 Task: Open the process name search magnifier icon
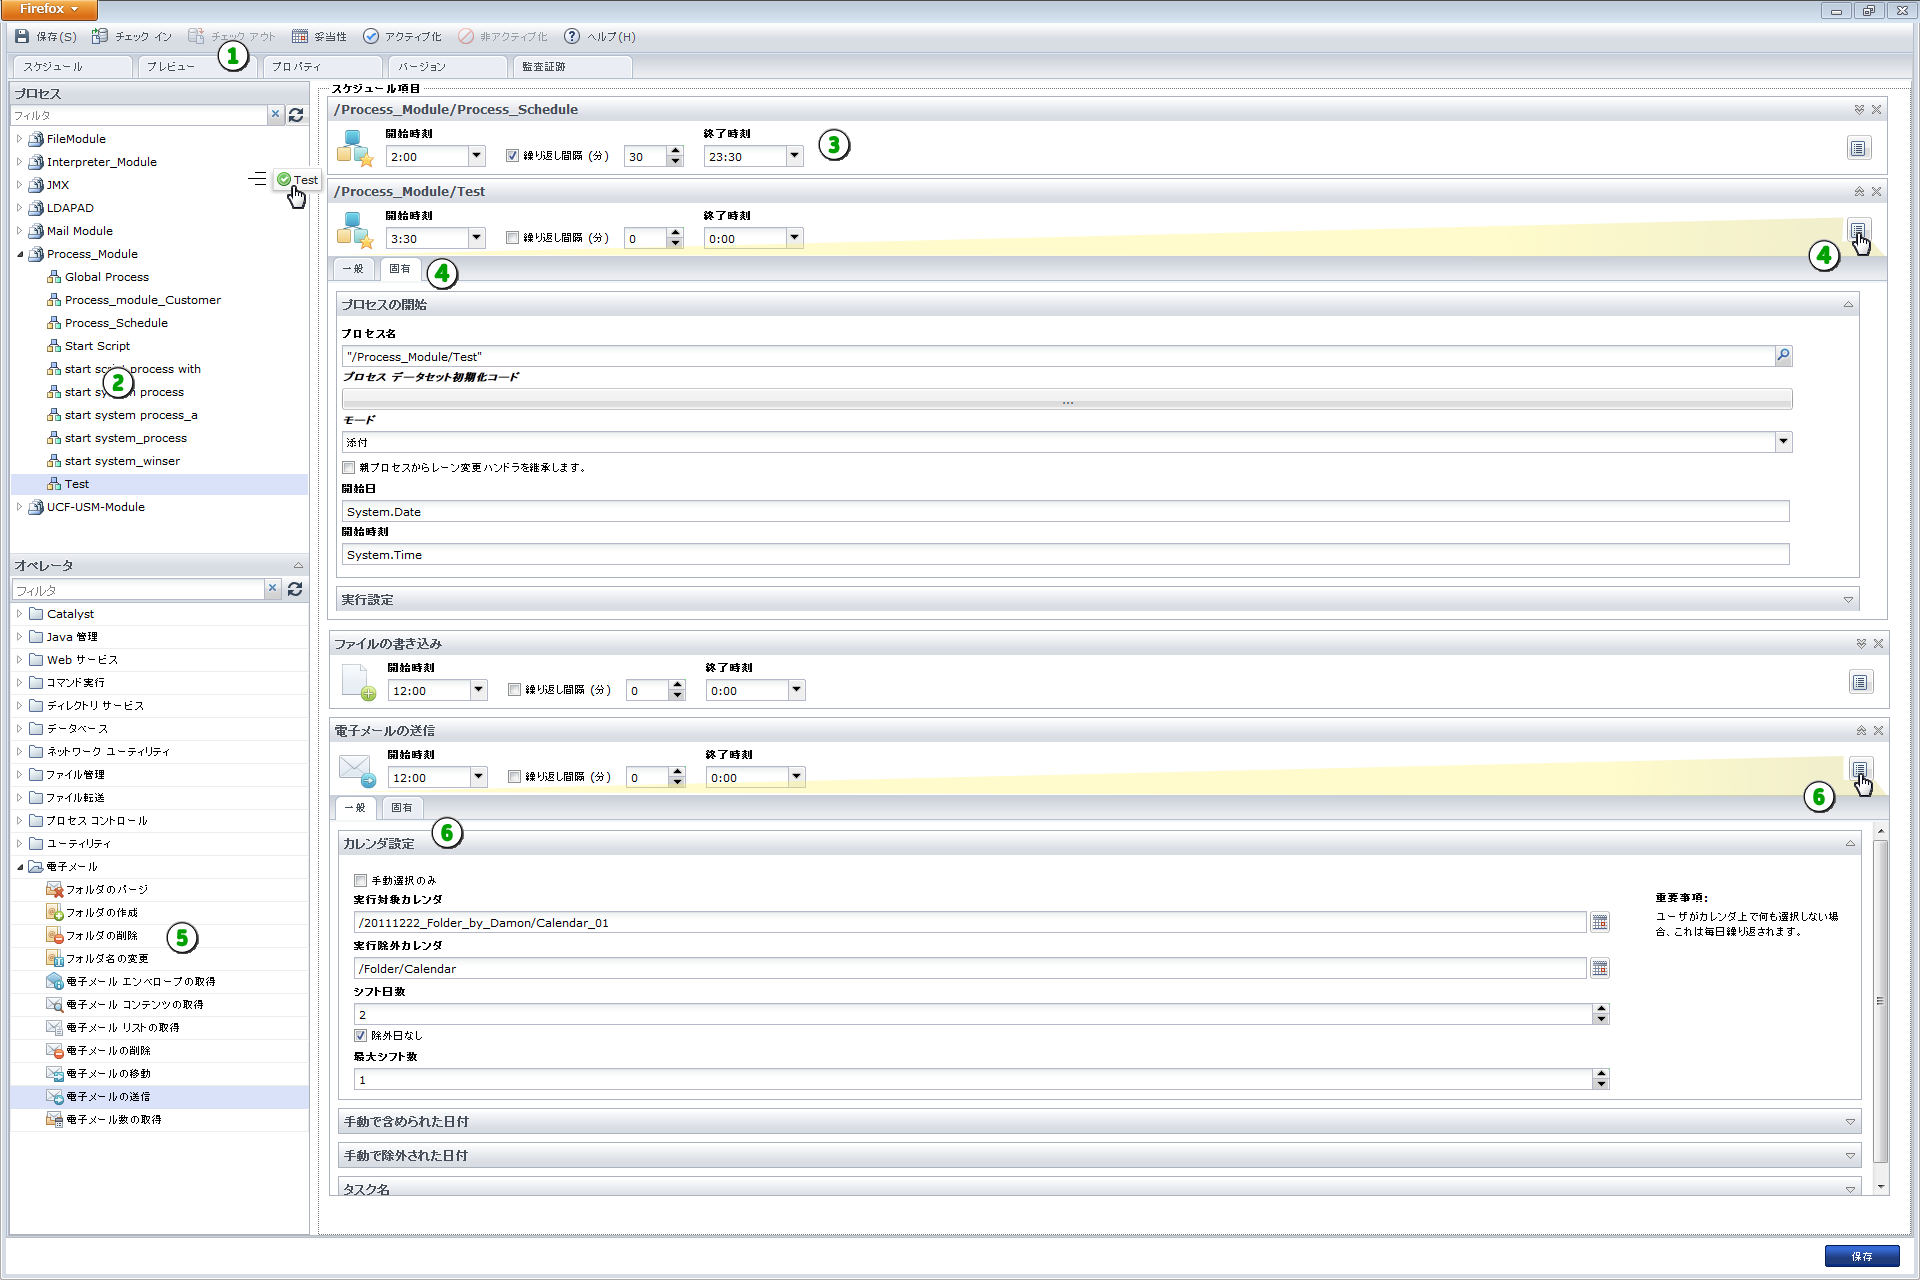point(1783,356)
